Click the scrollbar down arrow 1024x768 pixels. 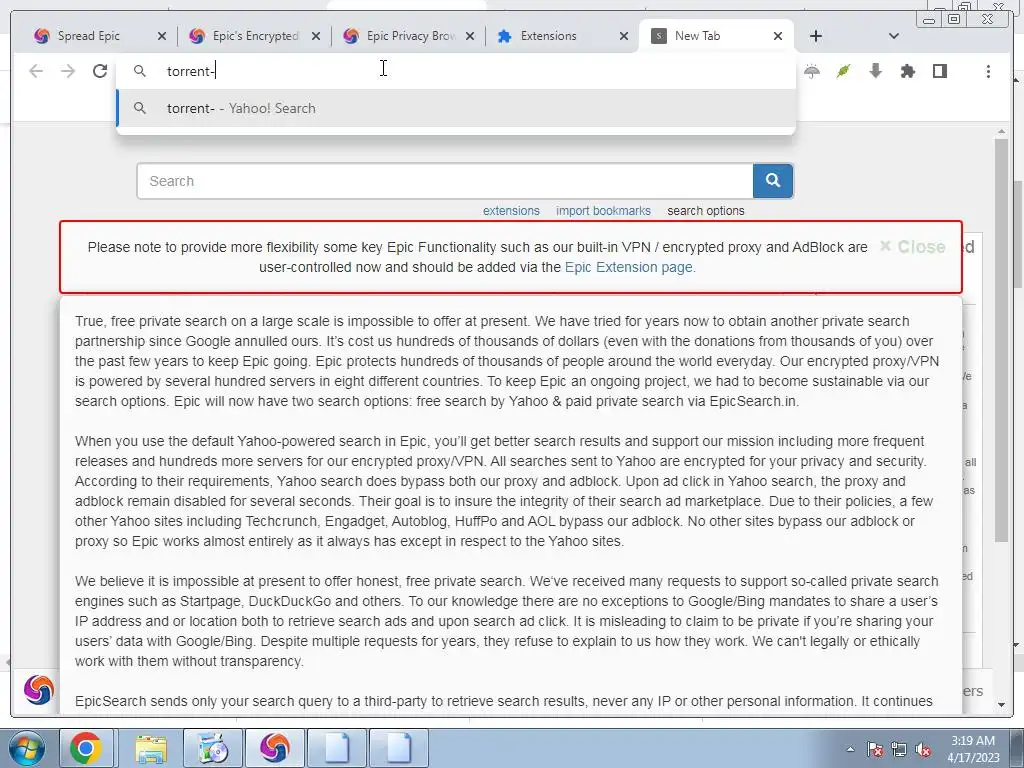(x=1002, y=705)
